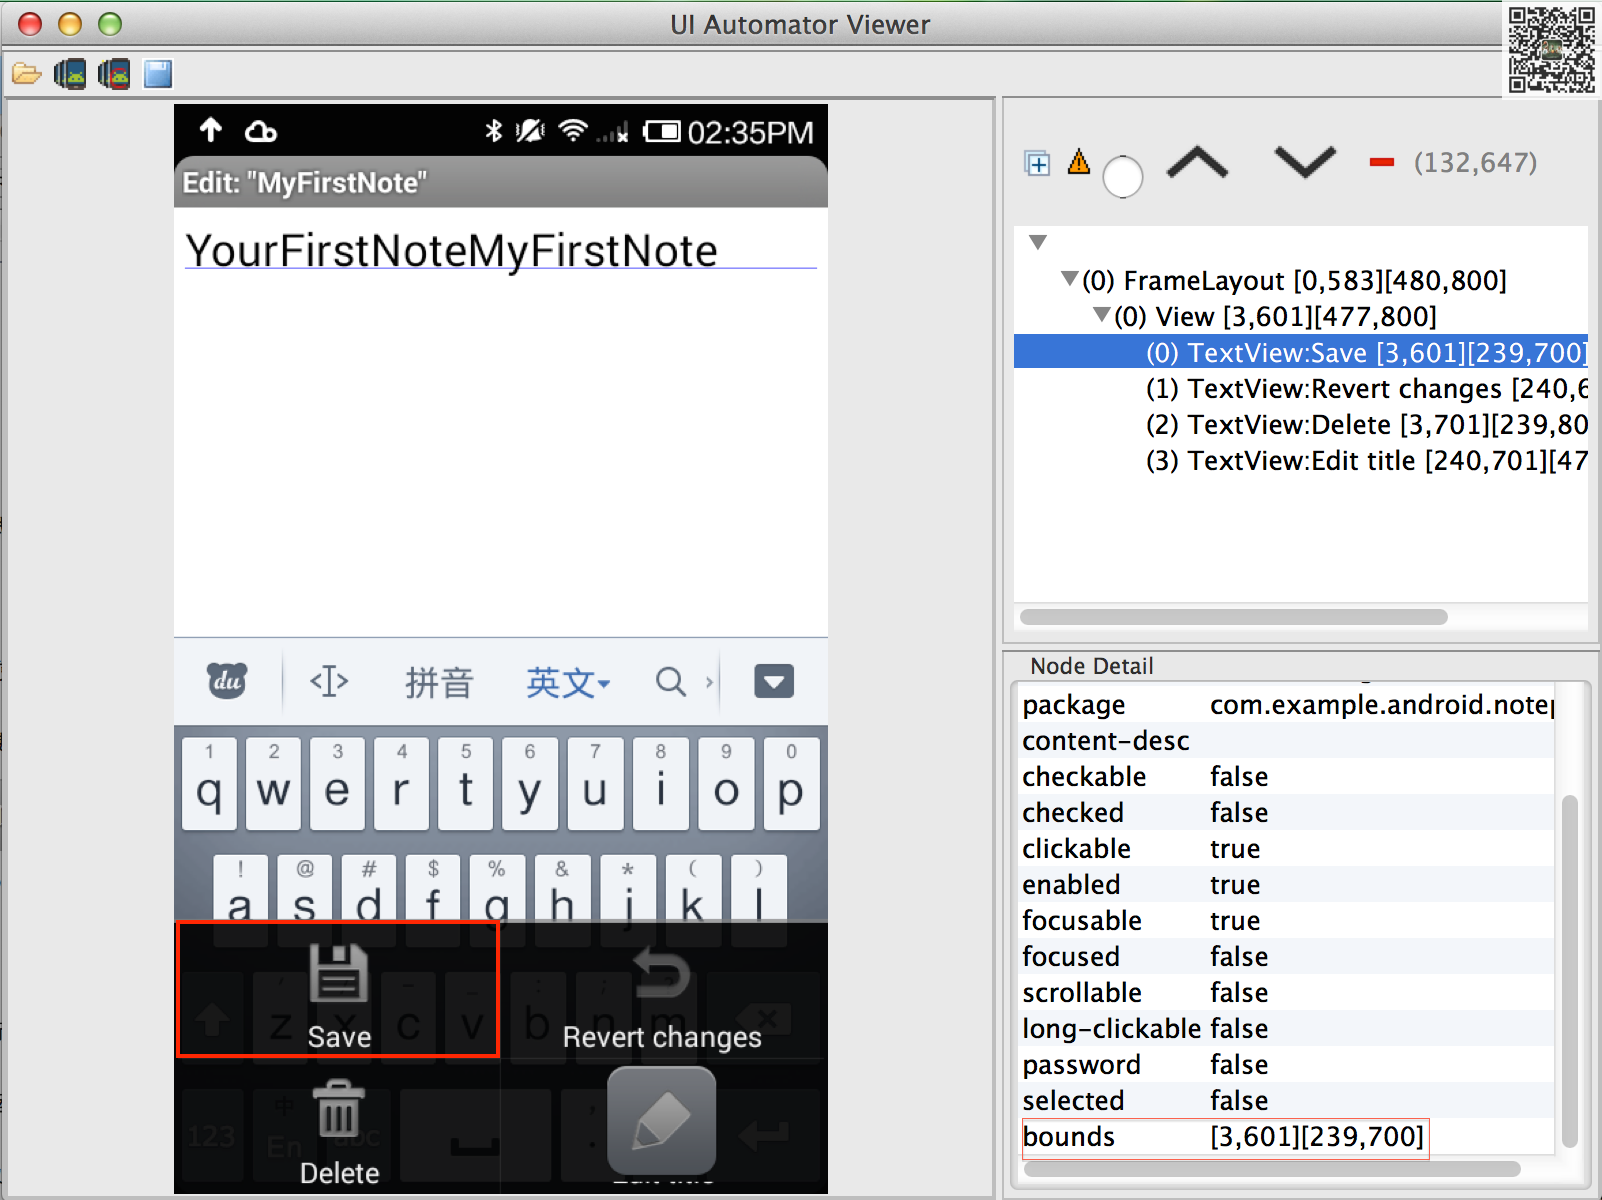The image size is (1602, 1200).
Task: Click the note text field YourFirstNoteMyFirstNote
Action: click(500, 250)
